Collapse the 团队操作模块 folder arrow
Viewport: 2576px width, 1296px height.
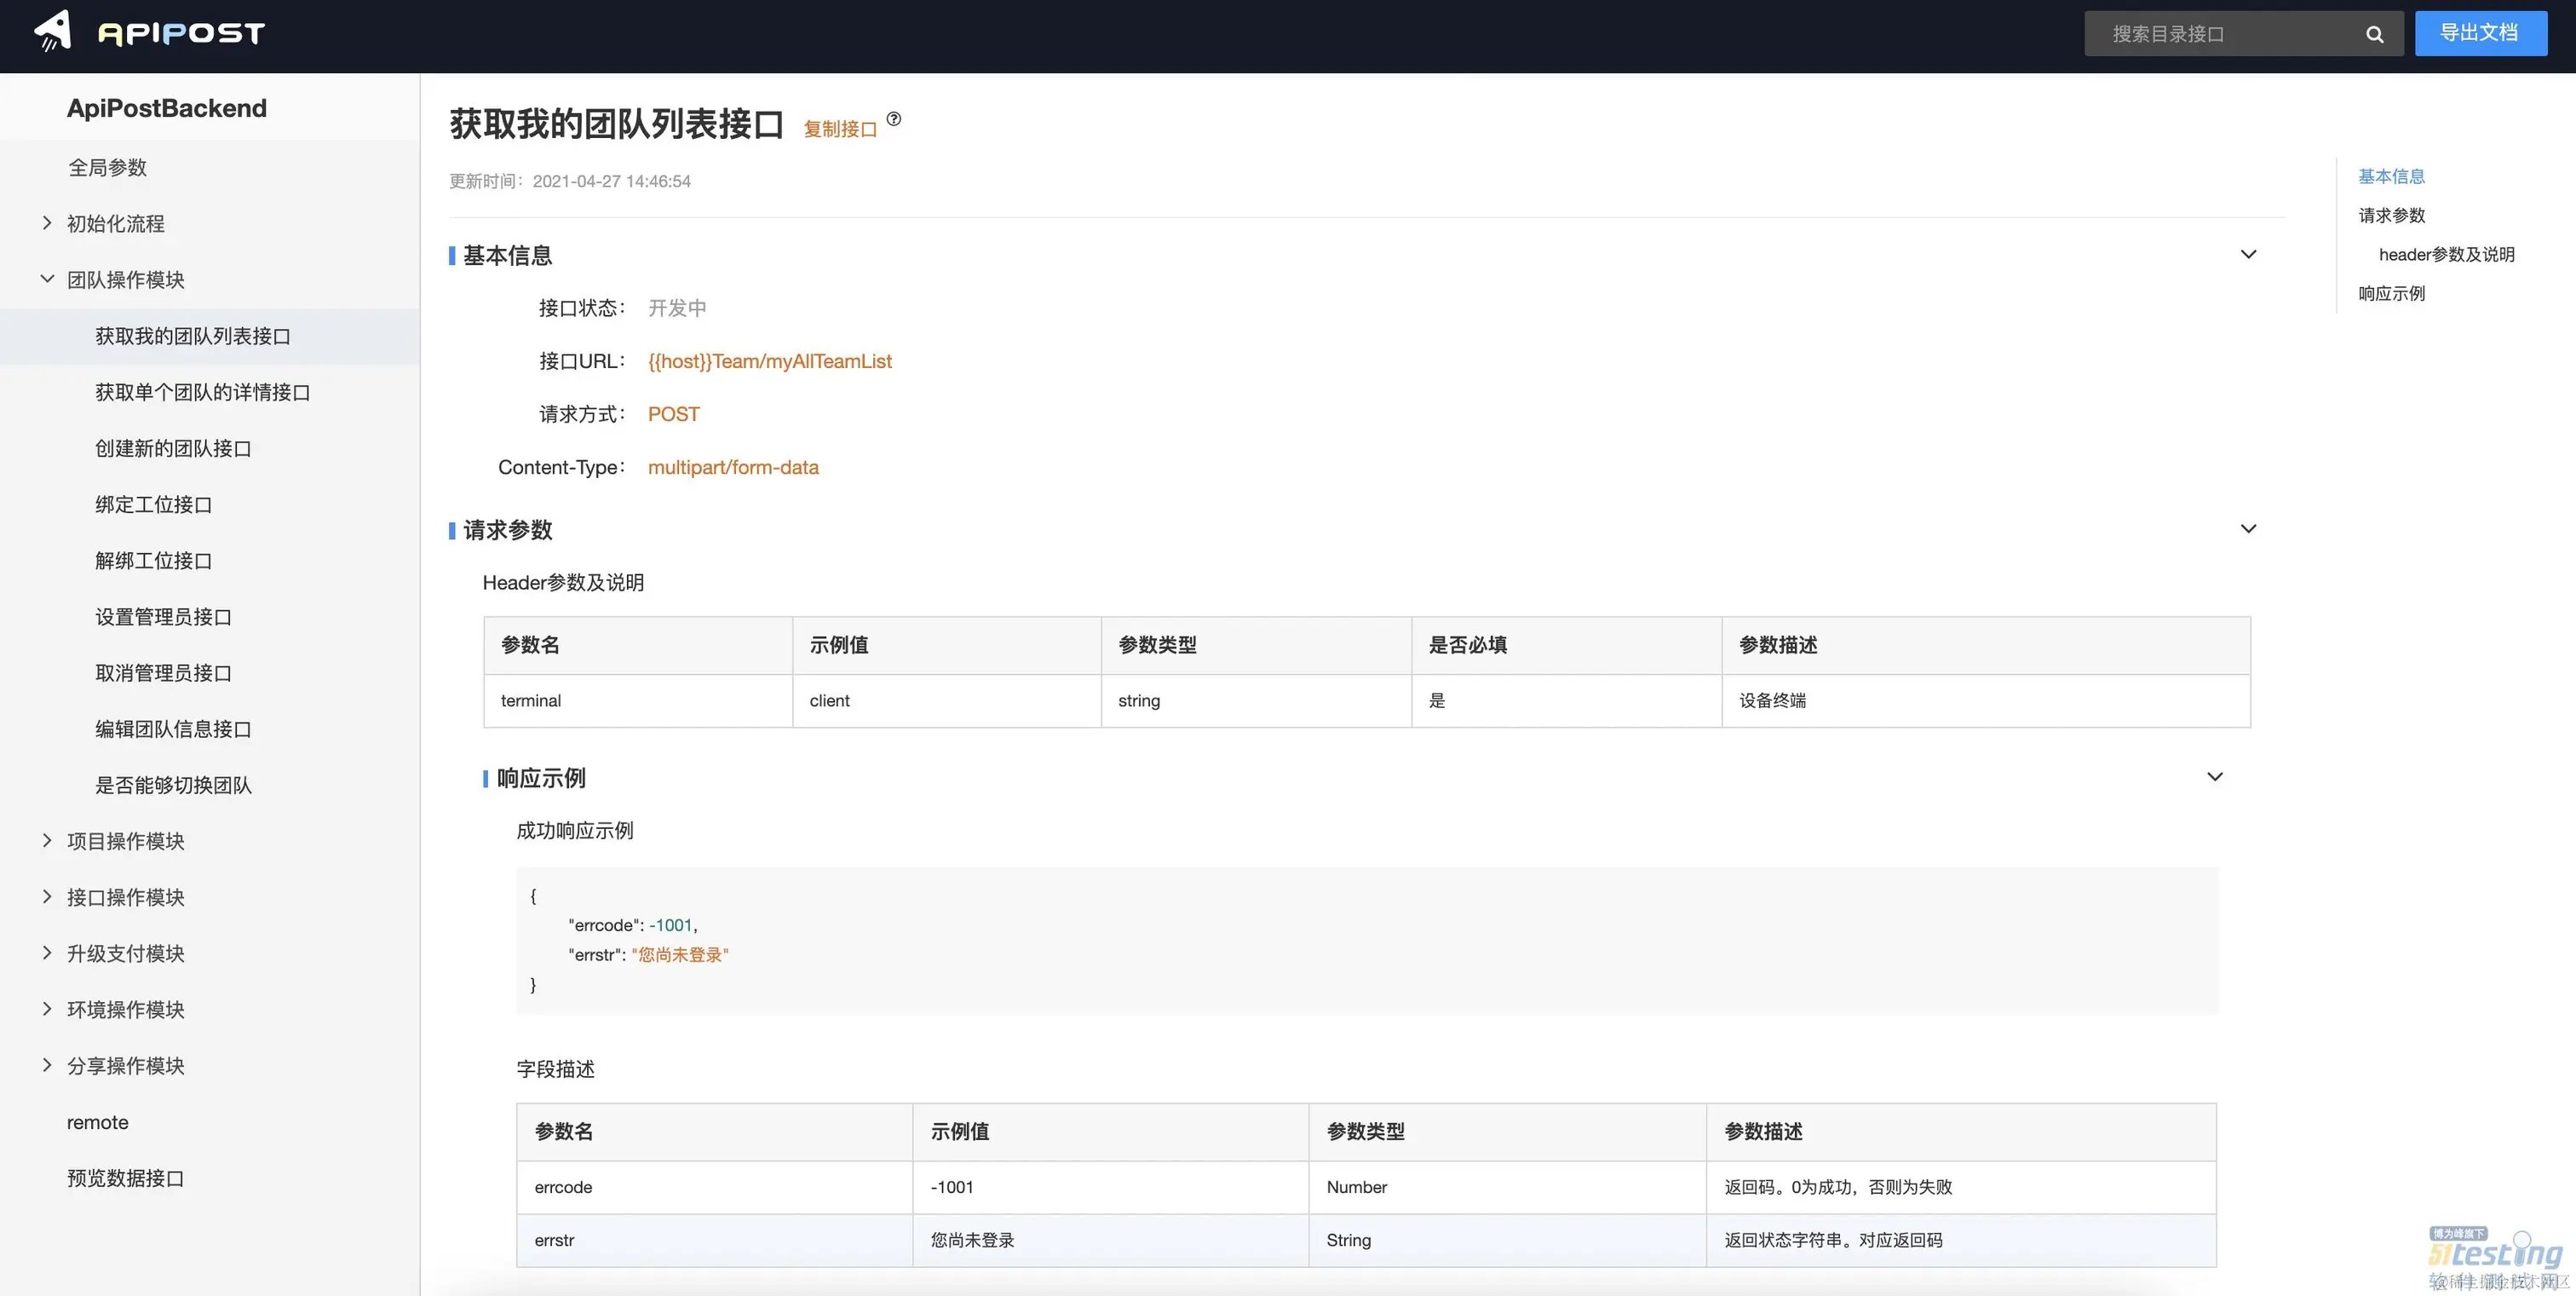(x=47, y=279)
